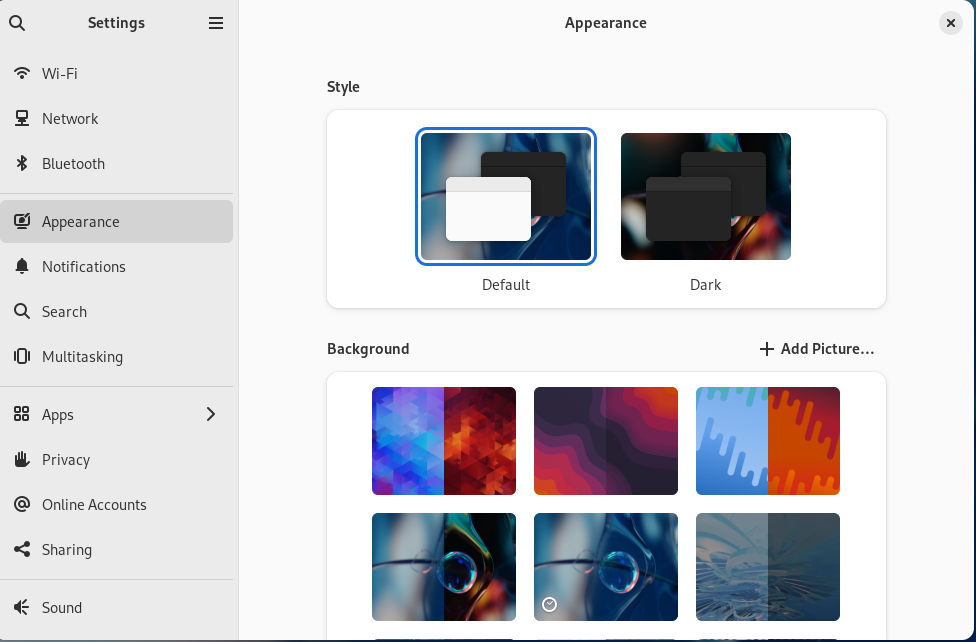Viewport: 976px width, 642px height.
Task: Open Wi-Fi settings panel
Action: point(116,73)
